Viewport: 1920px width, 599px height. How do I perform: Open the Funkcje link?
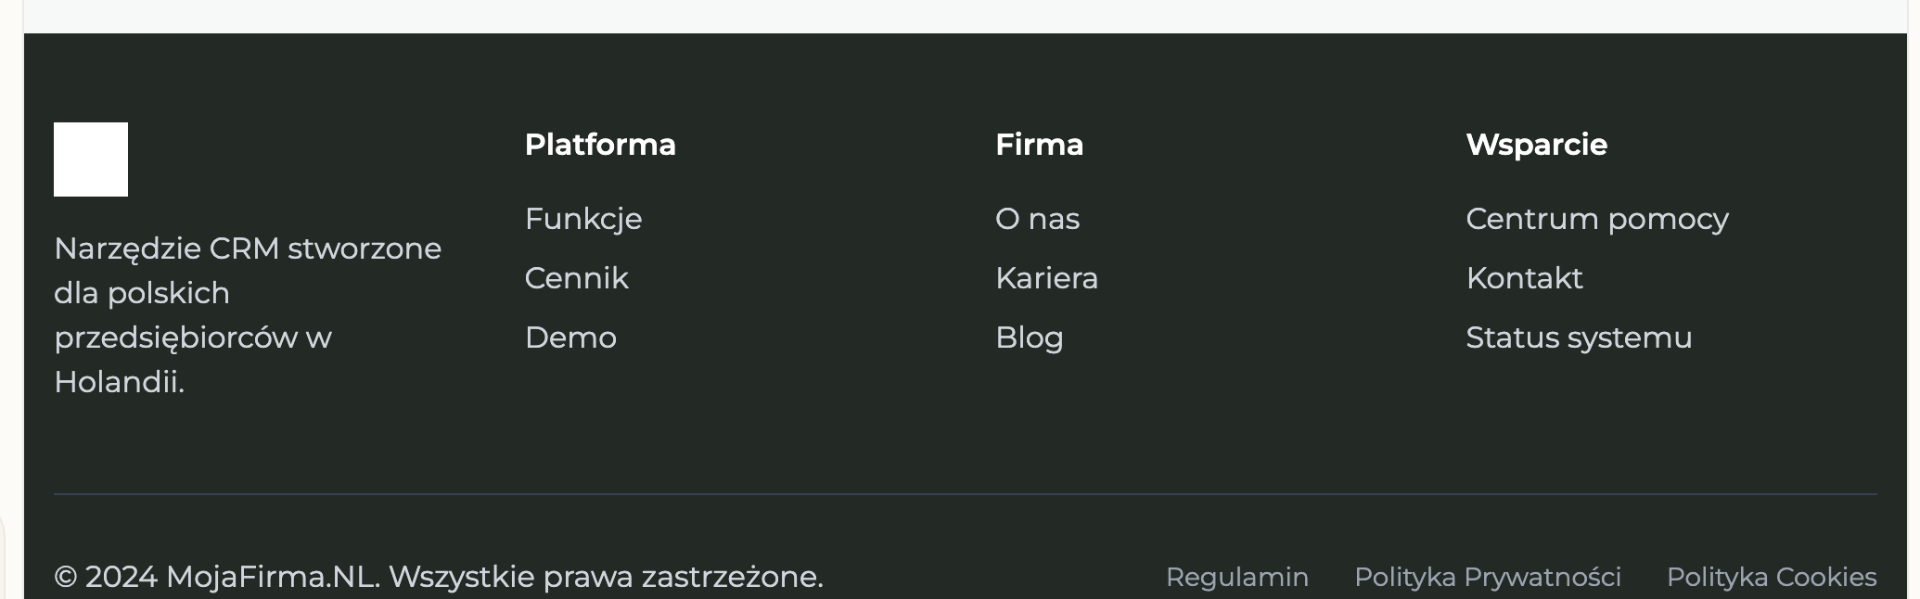tap(583, 219)
